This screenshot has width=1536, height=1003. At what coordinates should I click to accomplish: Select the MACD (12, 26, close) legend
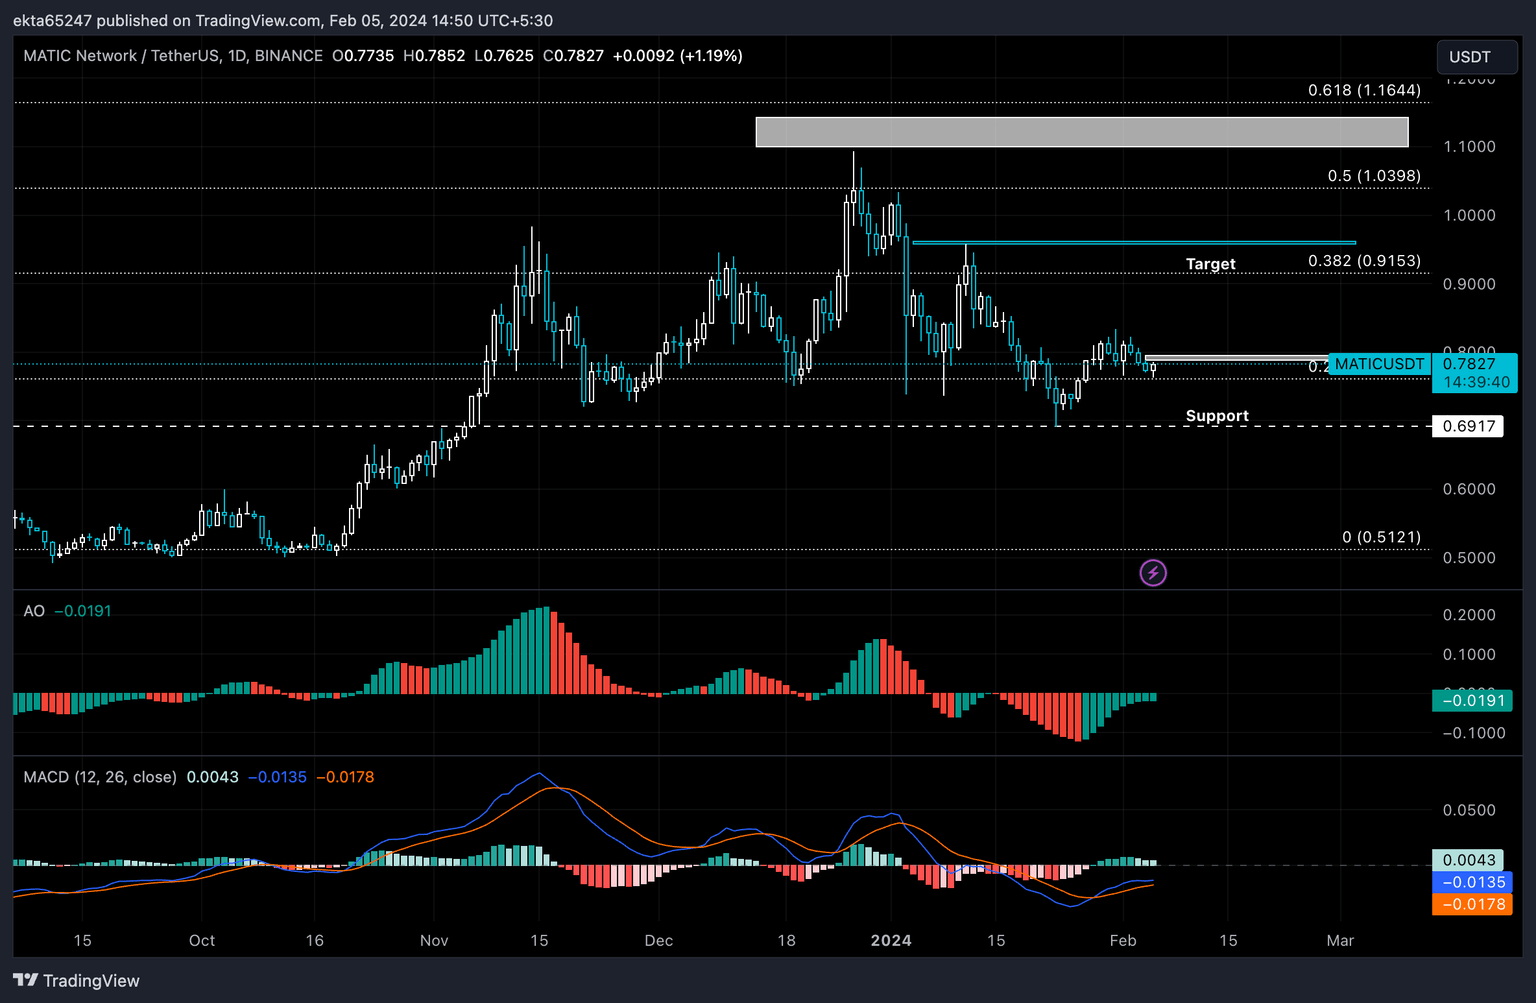pos(100,777)
